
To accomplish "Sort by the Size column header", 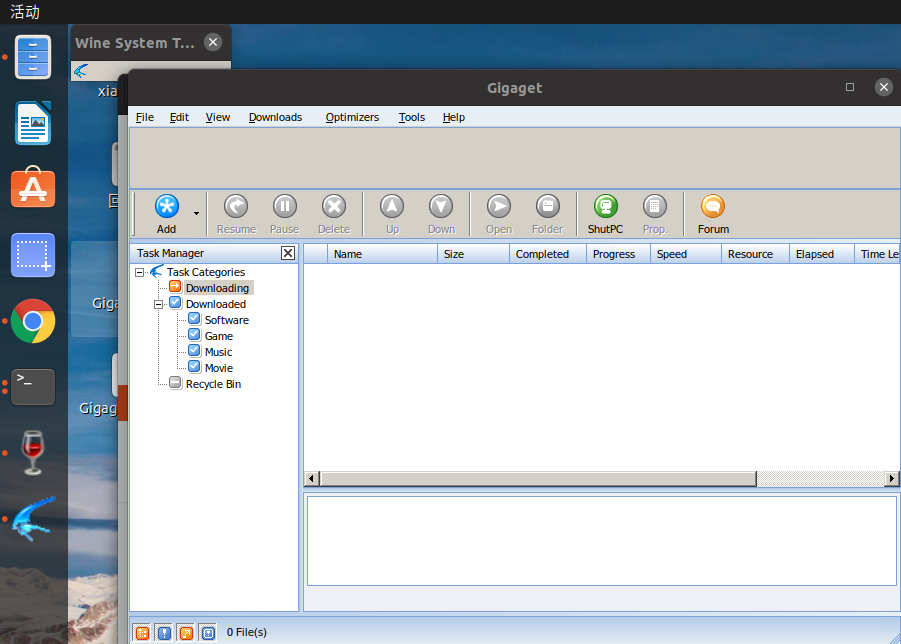I will pyautogui.click(x=473, y=254).
